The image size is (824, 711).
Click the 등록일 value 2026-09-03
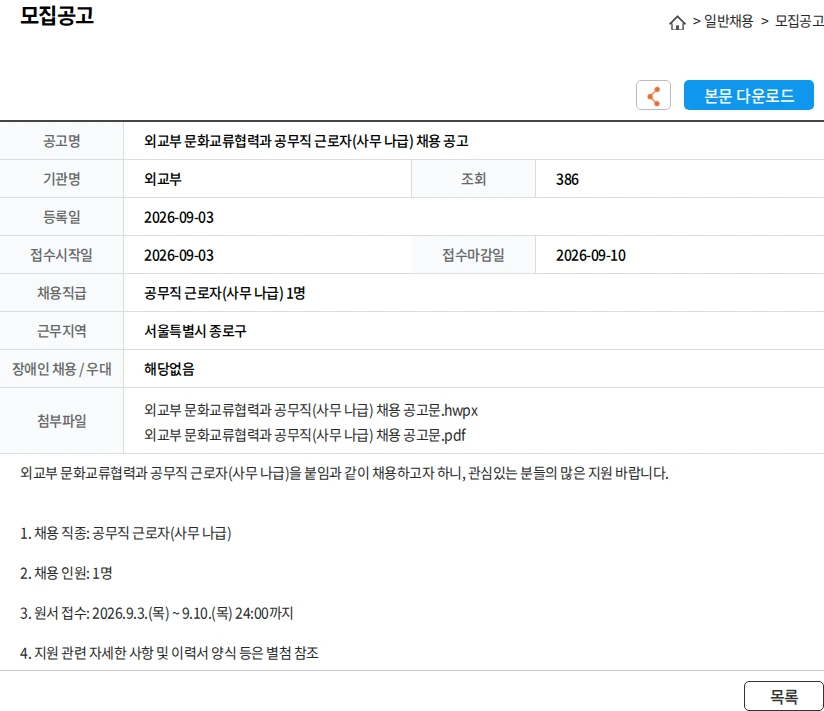pyautogui.click(x=179, y=218)
